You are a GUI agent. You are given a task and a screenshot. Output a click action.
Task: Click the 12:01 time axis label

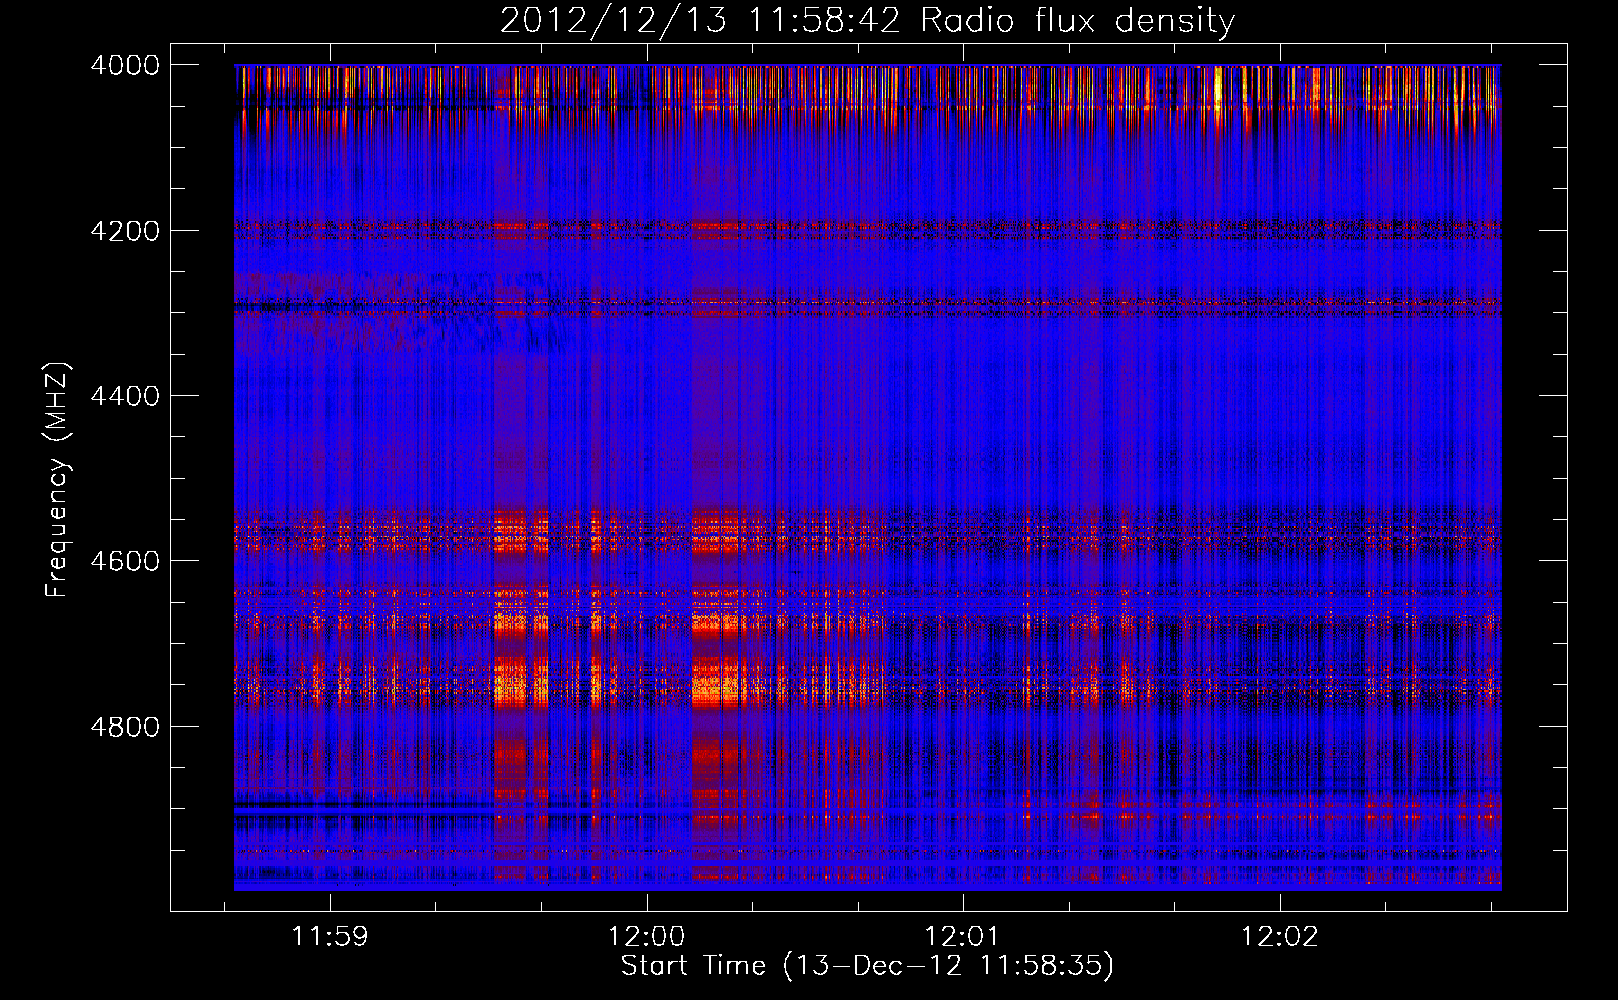coord(962,937)
